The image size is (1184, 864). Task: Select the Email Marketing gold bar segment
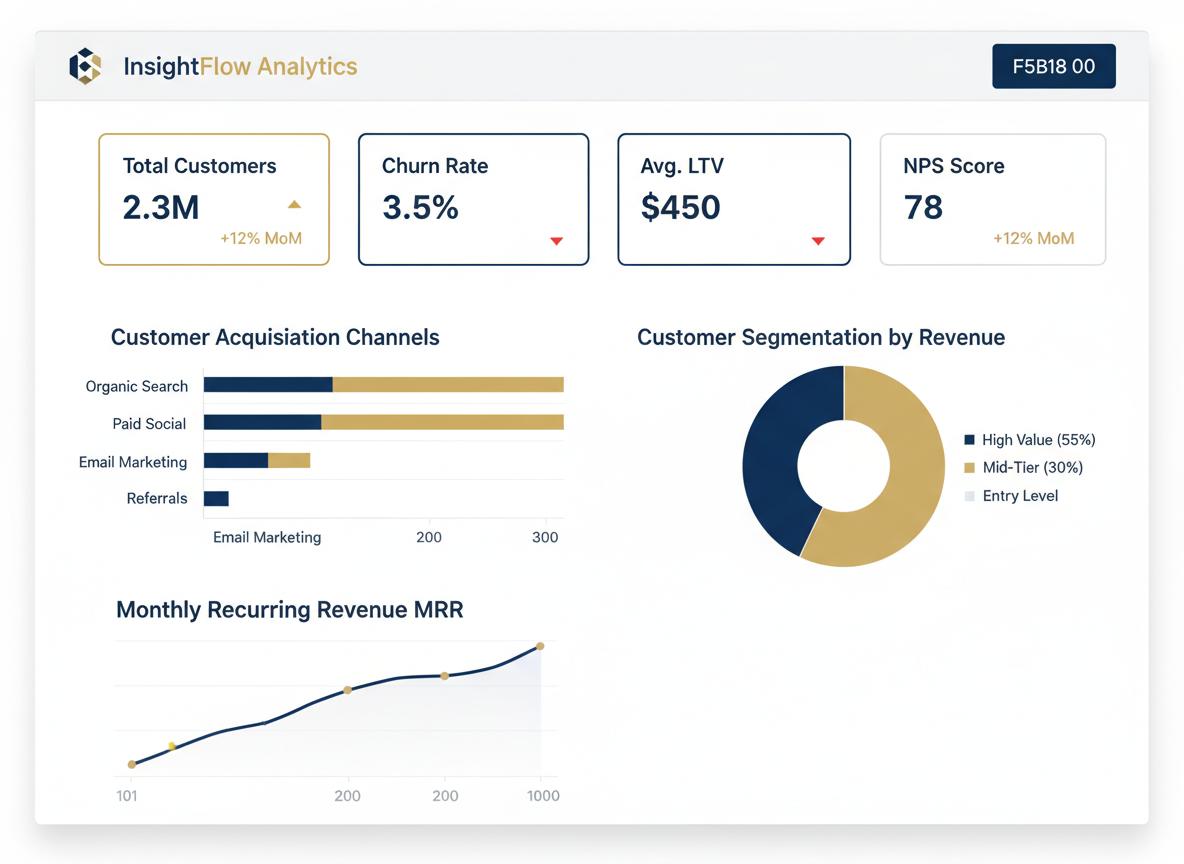click(x=289, y=460)
